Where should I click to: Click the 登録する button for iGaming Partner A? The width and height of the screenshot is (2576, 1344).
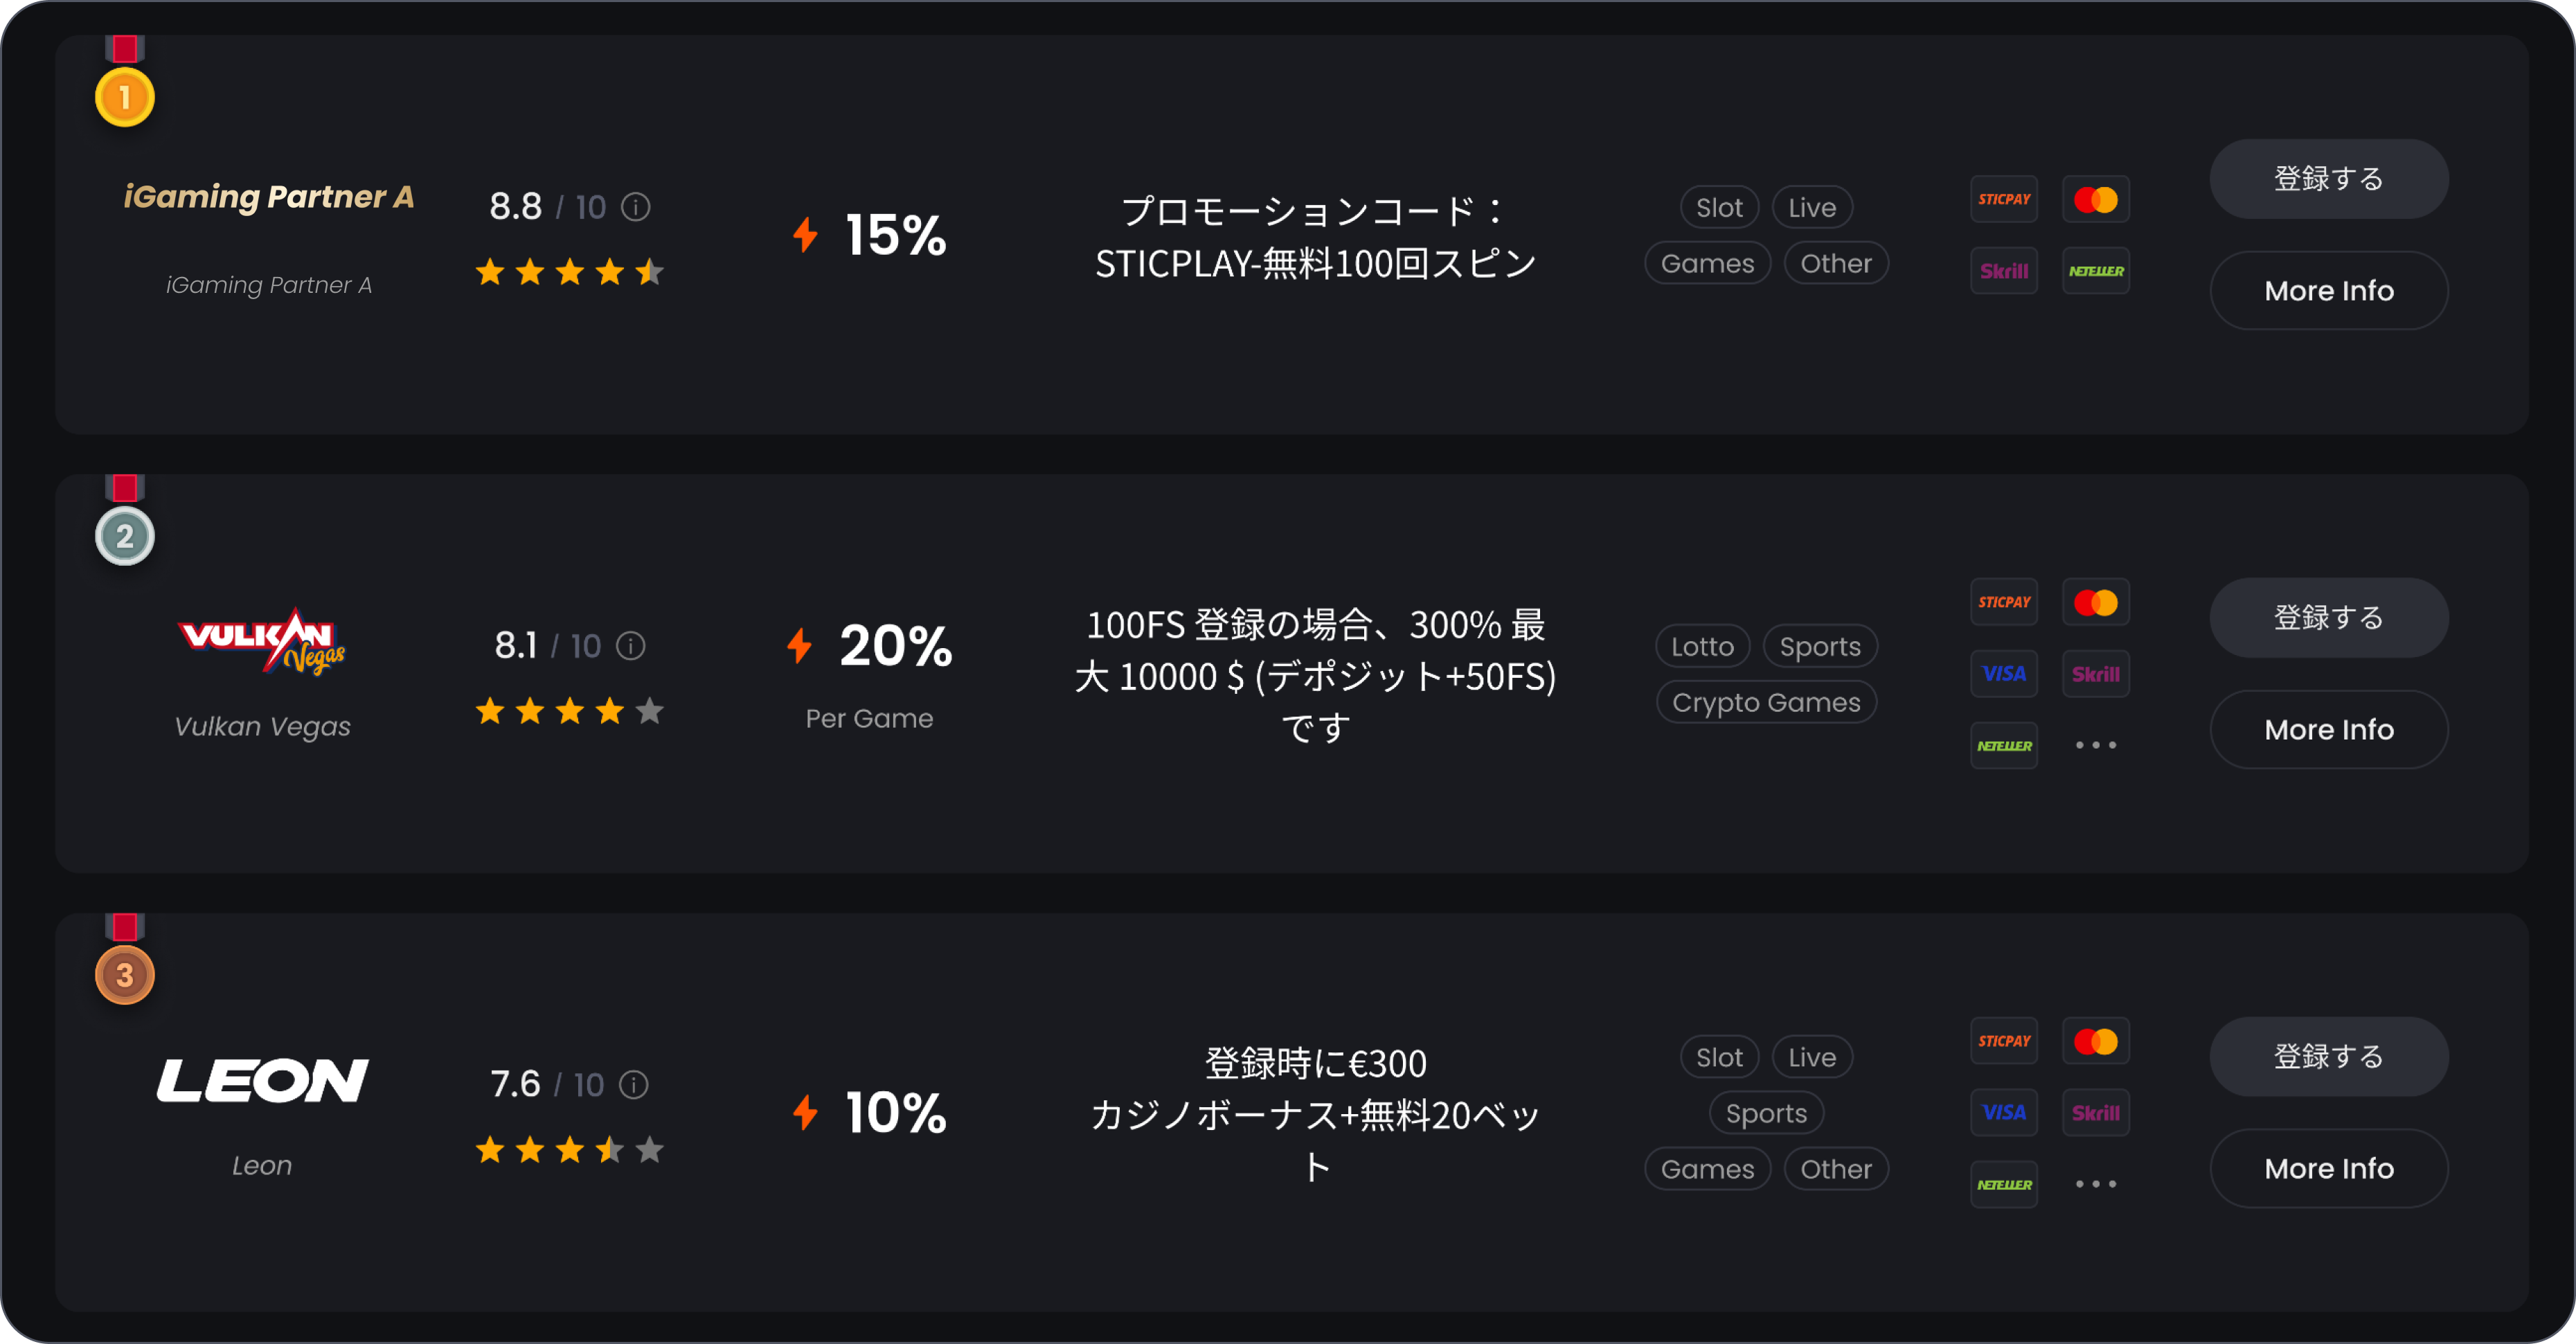(x=2329, y=179)
